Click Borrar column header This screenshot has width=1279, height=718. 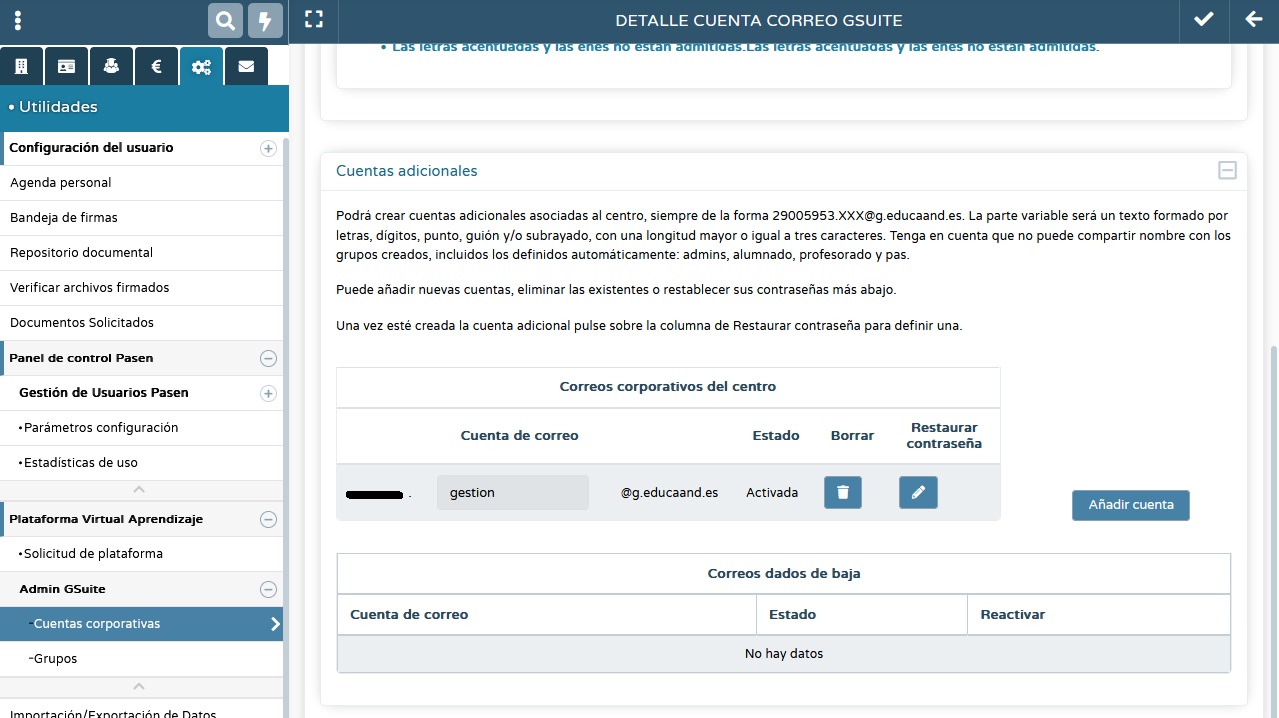[852, 436]
